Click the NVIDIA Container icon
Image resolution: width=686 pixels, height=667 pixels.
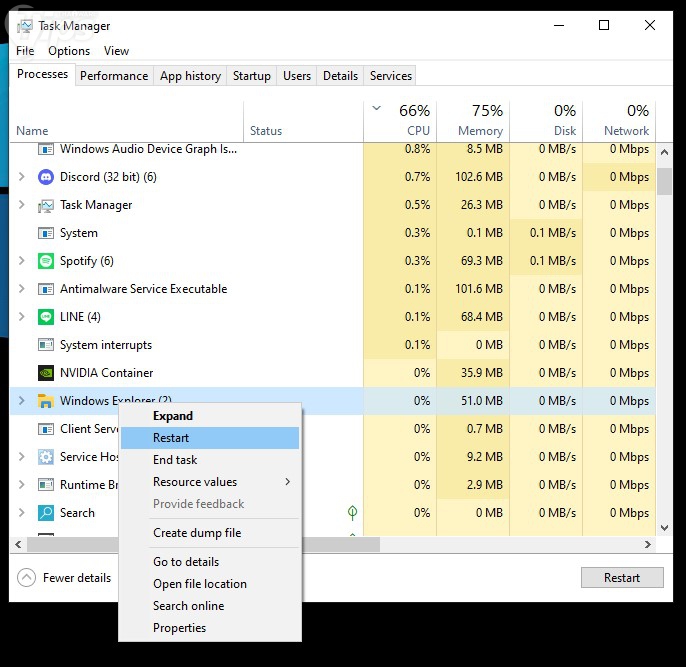(x=46, y=373)
